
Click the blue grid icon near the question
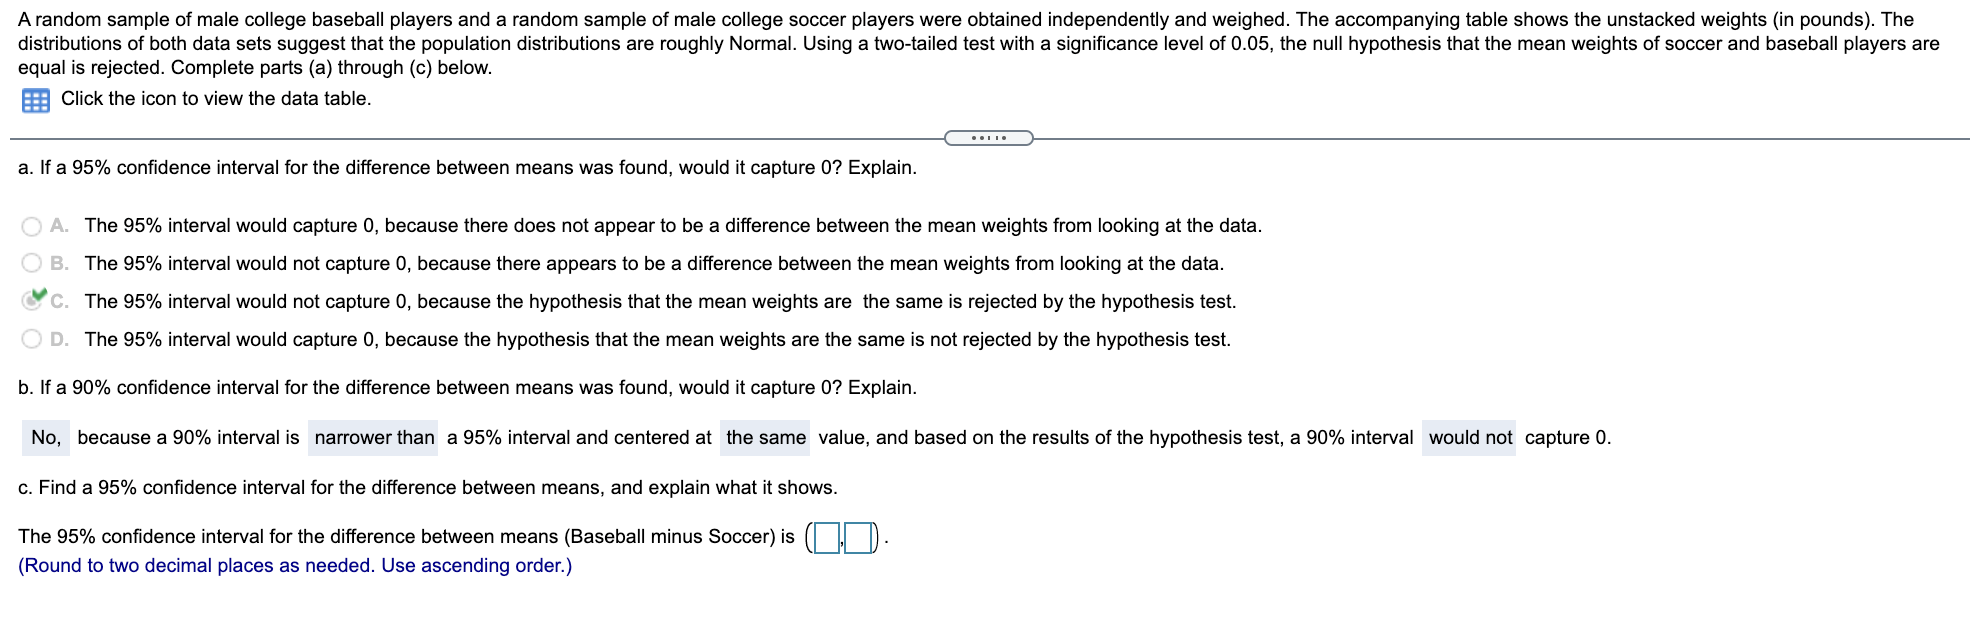click(x=34, y=99)
